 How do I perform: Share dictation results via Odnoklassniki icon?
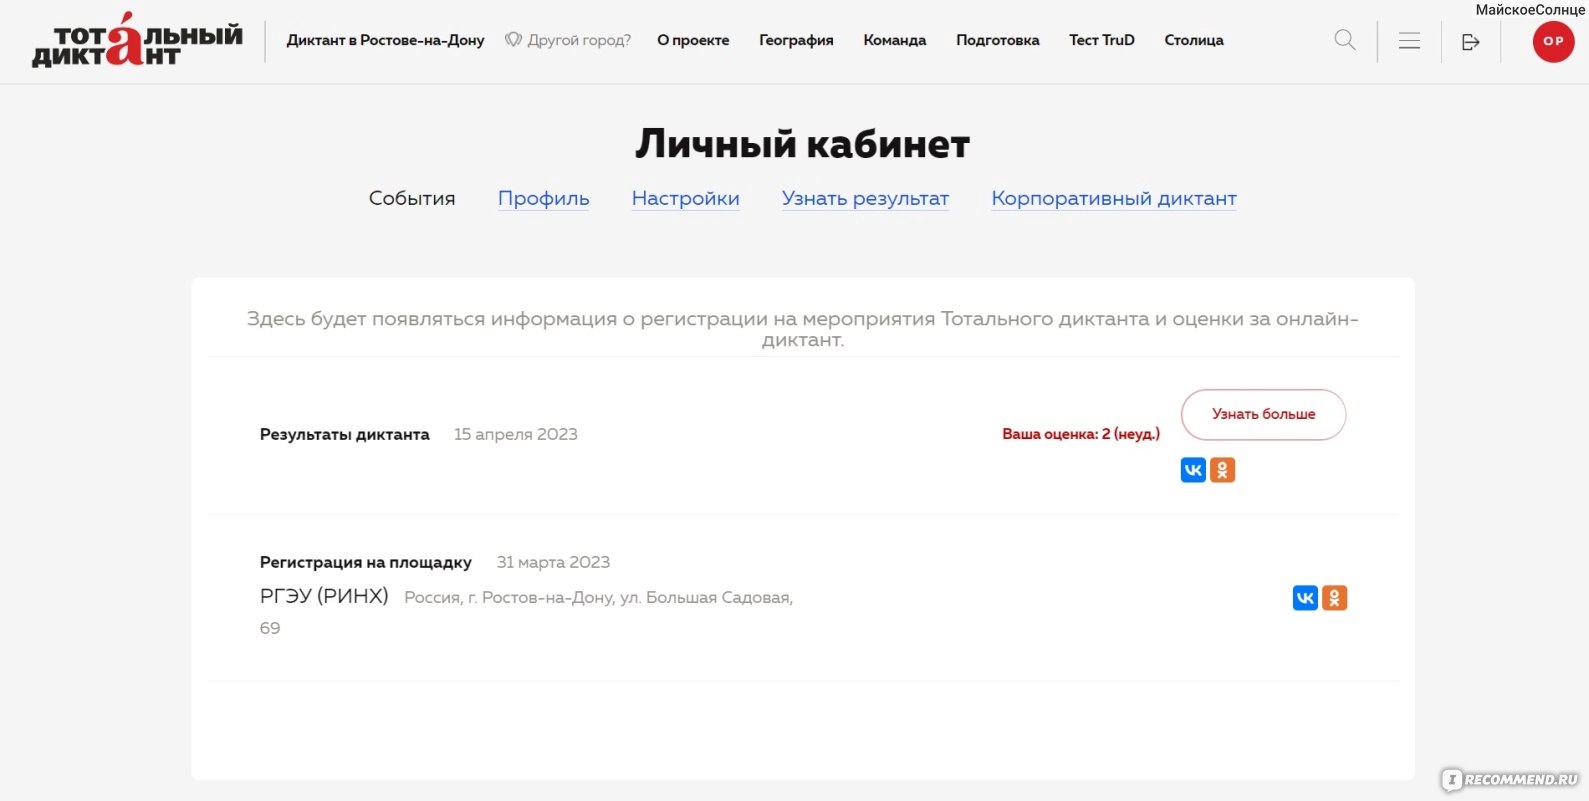click(x=1223, y=470)
